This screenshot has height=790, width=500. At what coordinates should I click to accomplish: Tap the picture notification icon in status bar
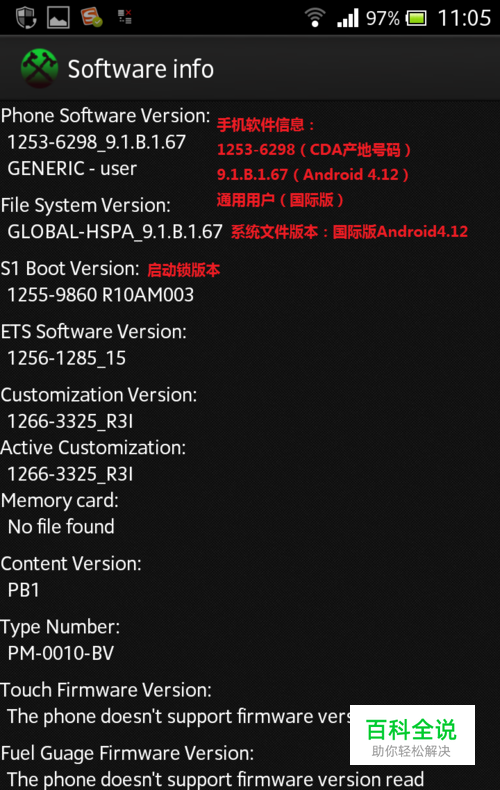click(58, 18)
